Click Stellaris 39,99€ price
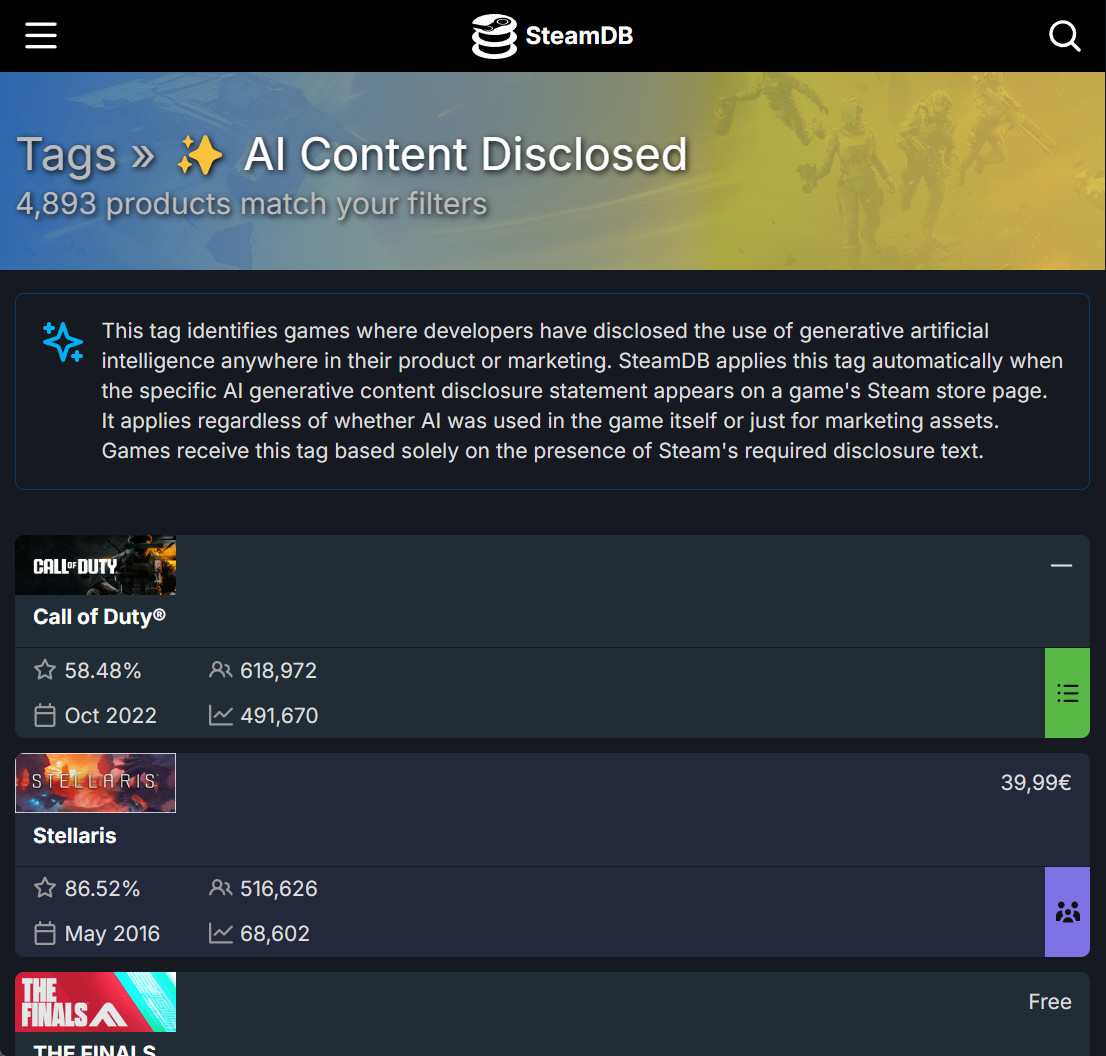 coord(1036,782)
